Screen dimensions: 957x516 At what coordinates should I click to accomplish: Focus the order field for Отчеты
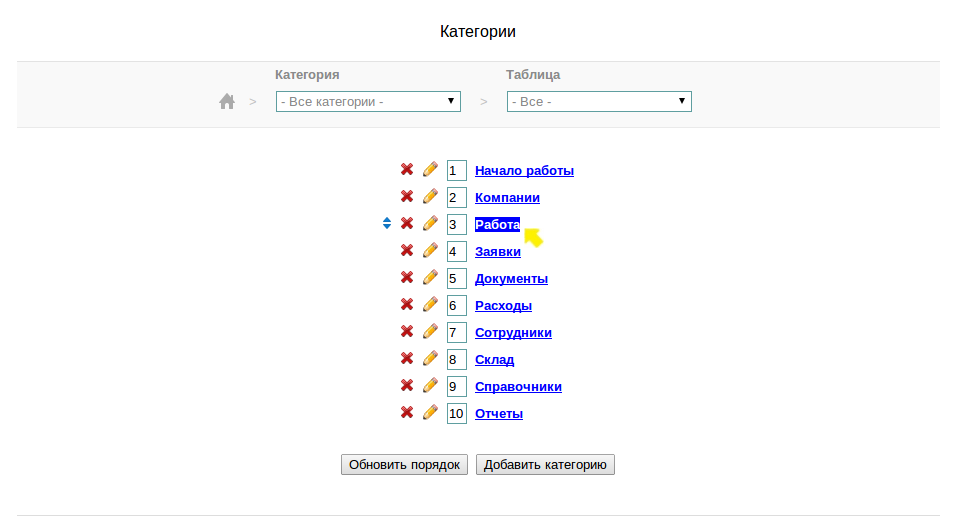pyautogui.click(x=456, y=413)
